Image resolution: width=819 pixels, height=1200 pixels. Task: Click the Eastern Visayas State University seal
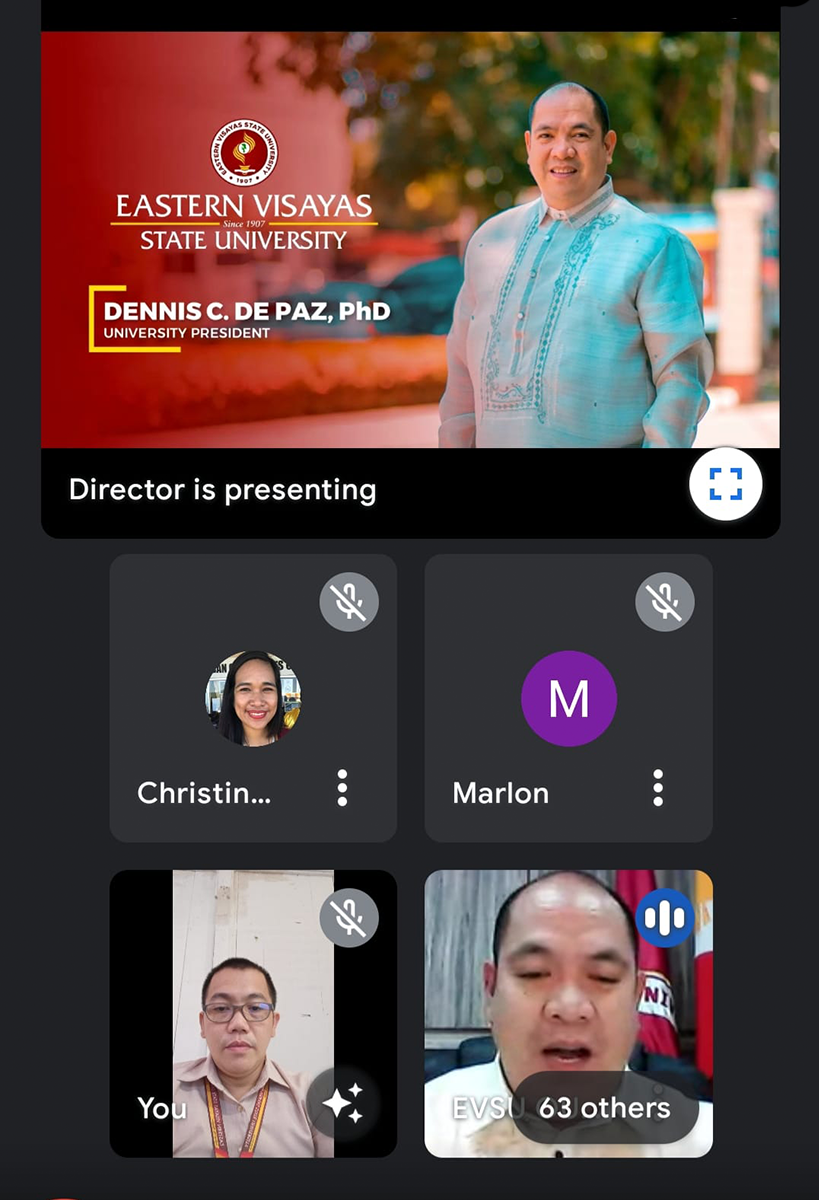[x=244, y=152]
